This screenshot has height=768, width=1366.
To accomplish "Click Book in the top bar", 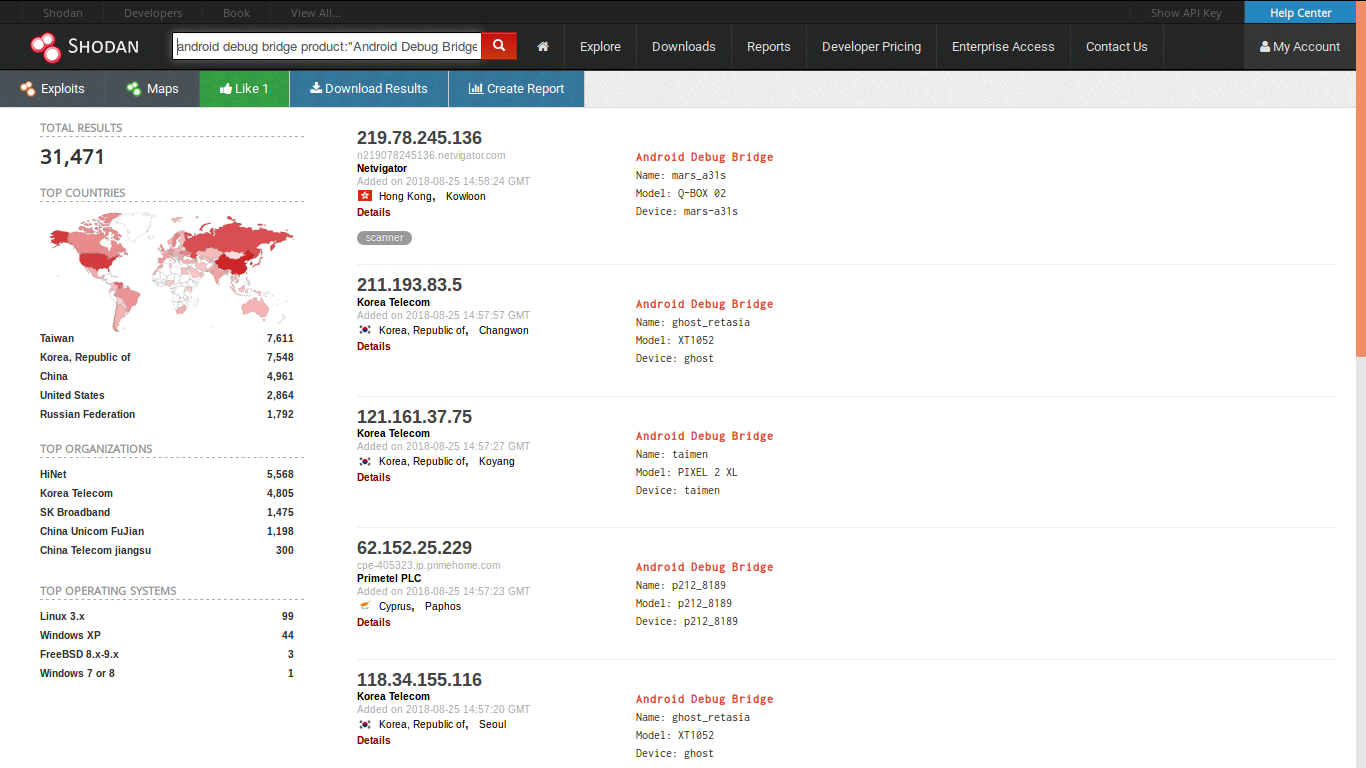I will click(x=237, y=13).
